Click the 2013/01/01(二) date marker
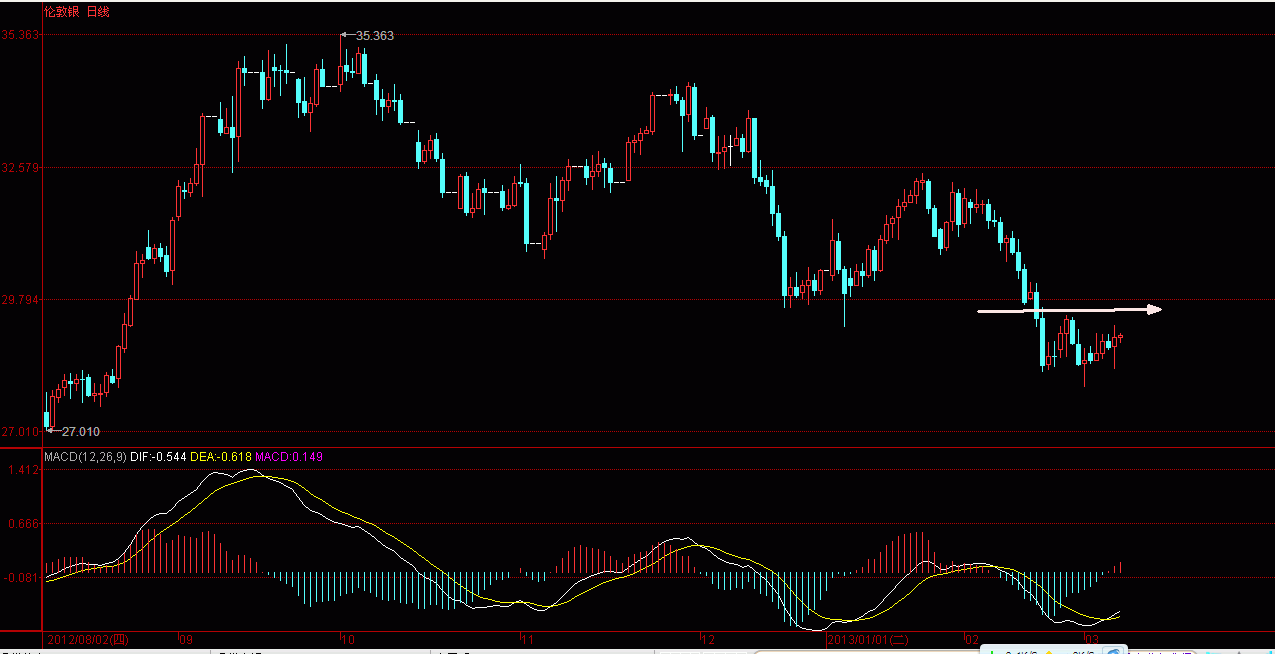The height and width of the screenshot is (654, 1275). [x=868, y=638]
